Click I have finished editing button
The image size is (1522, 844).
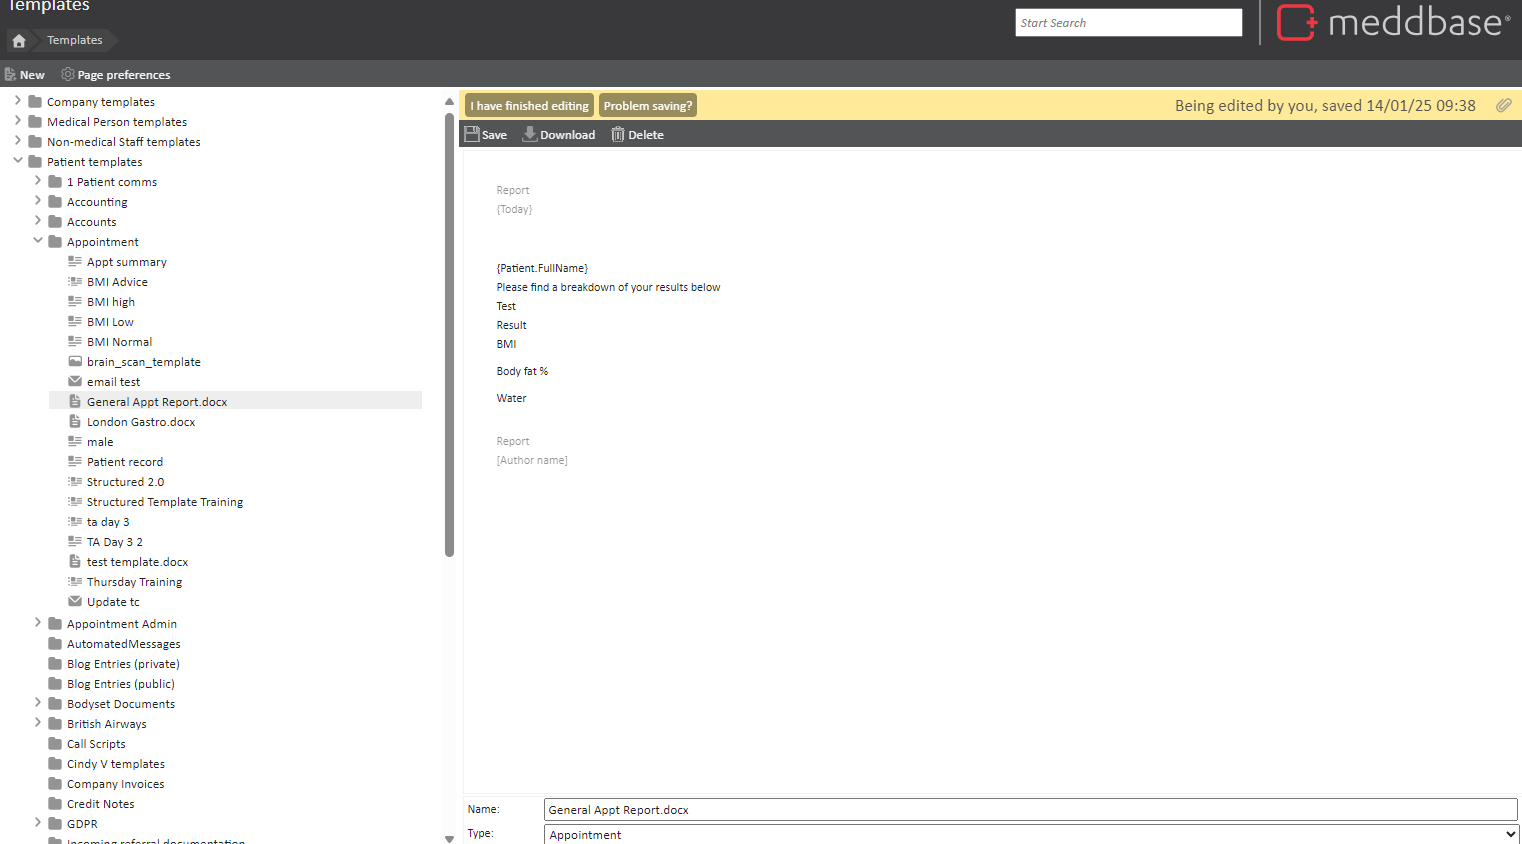[529, 106]
